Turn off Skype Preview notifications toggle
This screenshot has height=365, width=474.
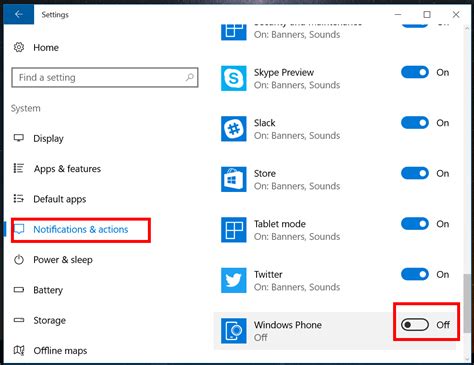pos(415,72)
